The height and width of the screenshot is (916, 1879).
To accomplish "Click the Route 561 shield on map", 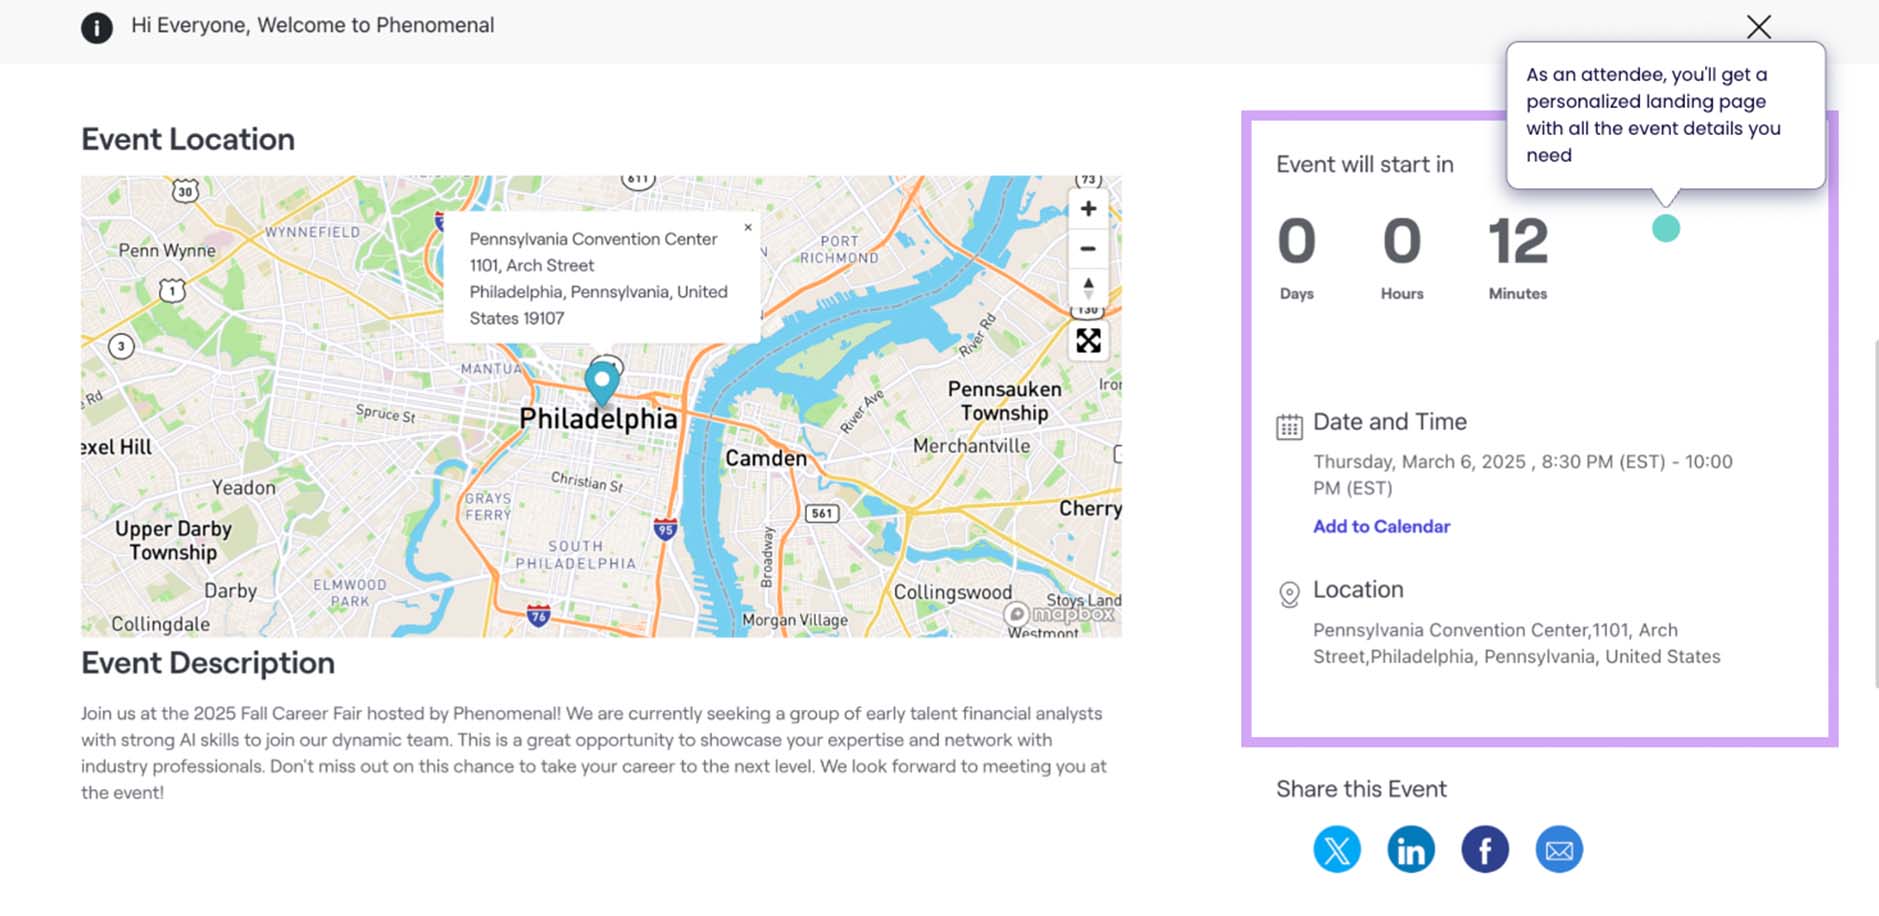I will click(822, 513).
